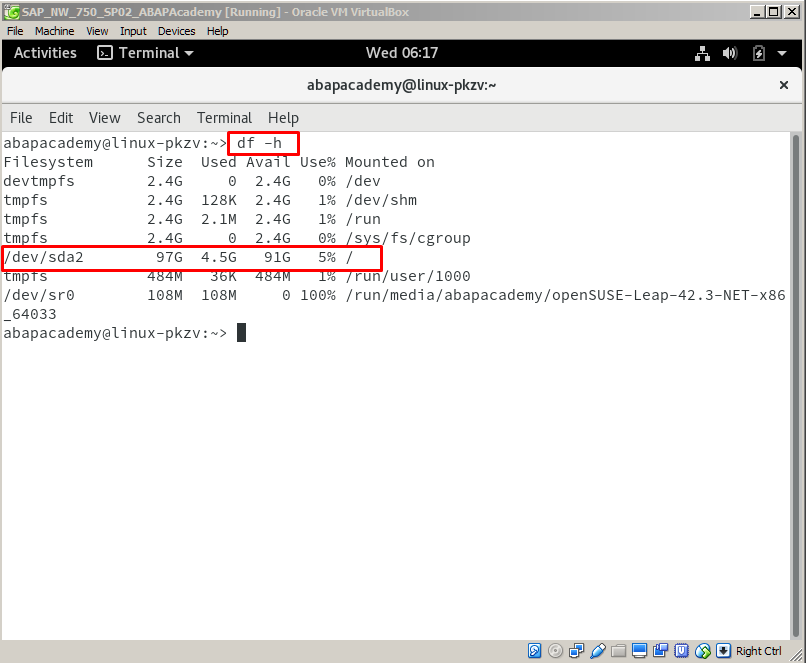The image size is (806, 663).
Task: Click the 'Avail' column header
Action: (x=268, y=162)
